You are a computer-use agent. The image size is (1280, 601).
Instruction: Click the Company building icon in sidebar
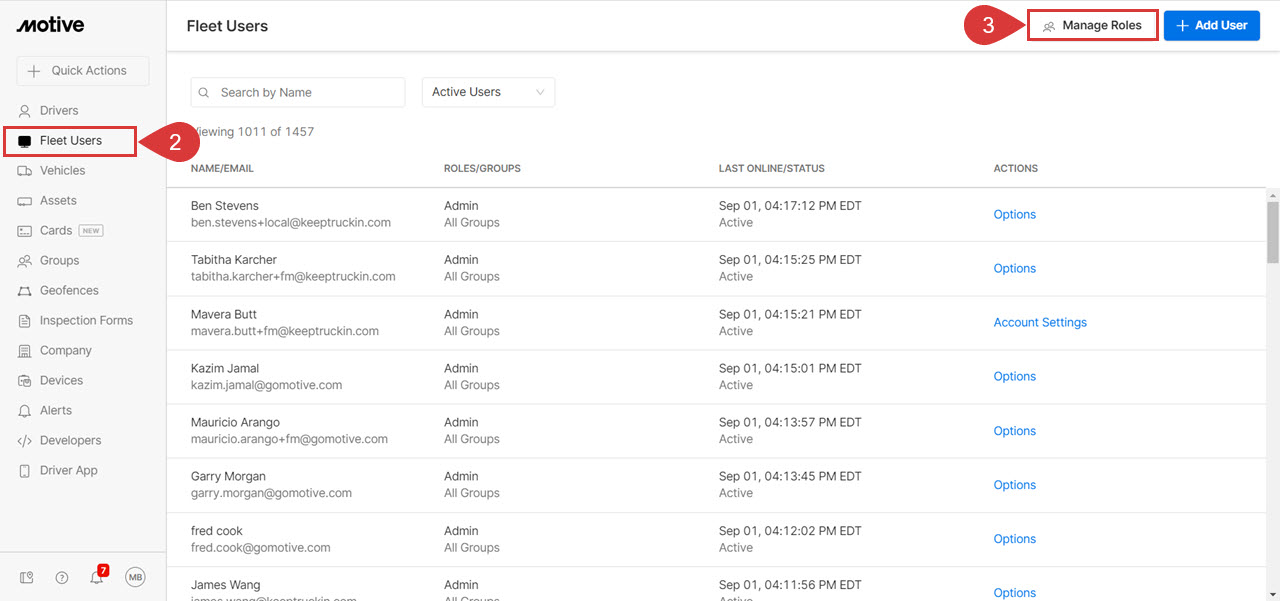pyautogui.click(x=25, y=351)
